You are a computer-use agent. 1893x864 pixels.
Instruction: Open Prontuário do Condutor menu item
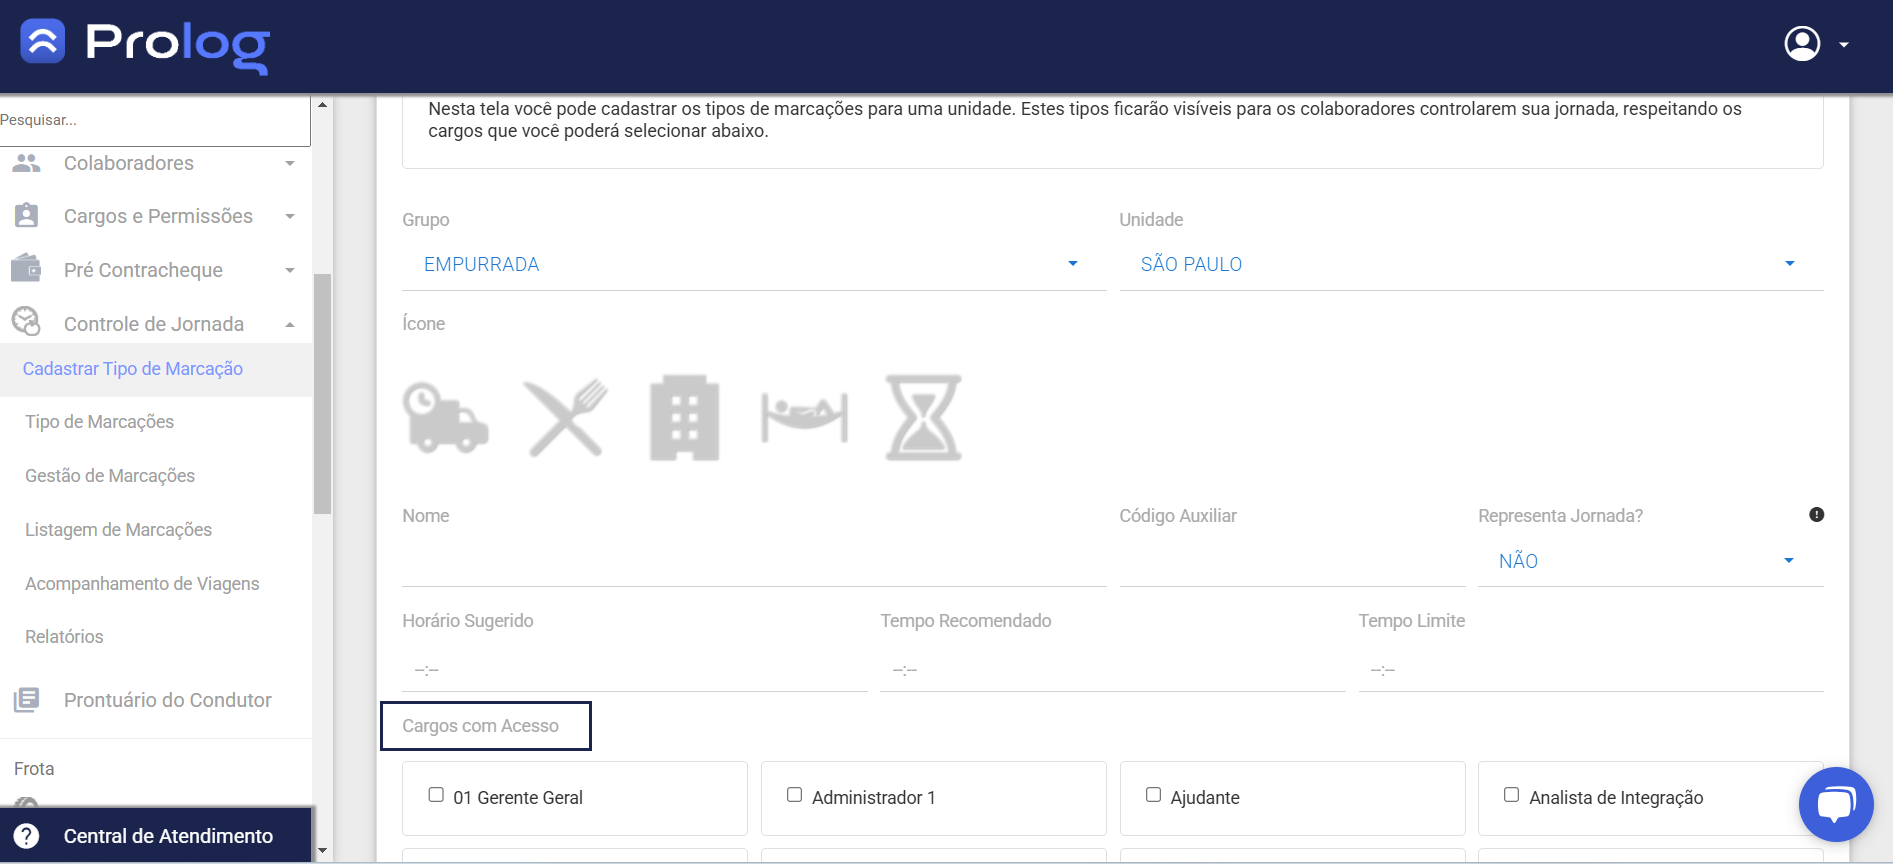(x=156, y=700)
